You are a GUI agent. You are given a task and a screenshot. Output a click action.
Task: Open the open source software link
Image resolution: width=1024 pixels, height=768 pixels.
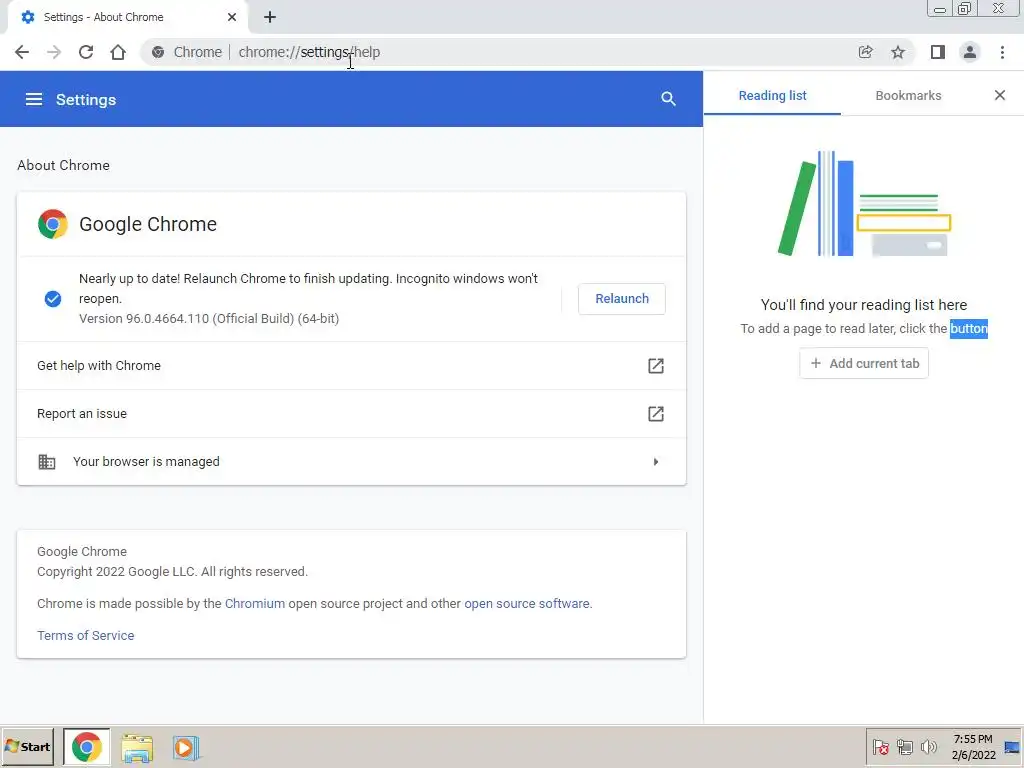pyautogui.click(x=526, y=603)
